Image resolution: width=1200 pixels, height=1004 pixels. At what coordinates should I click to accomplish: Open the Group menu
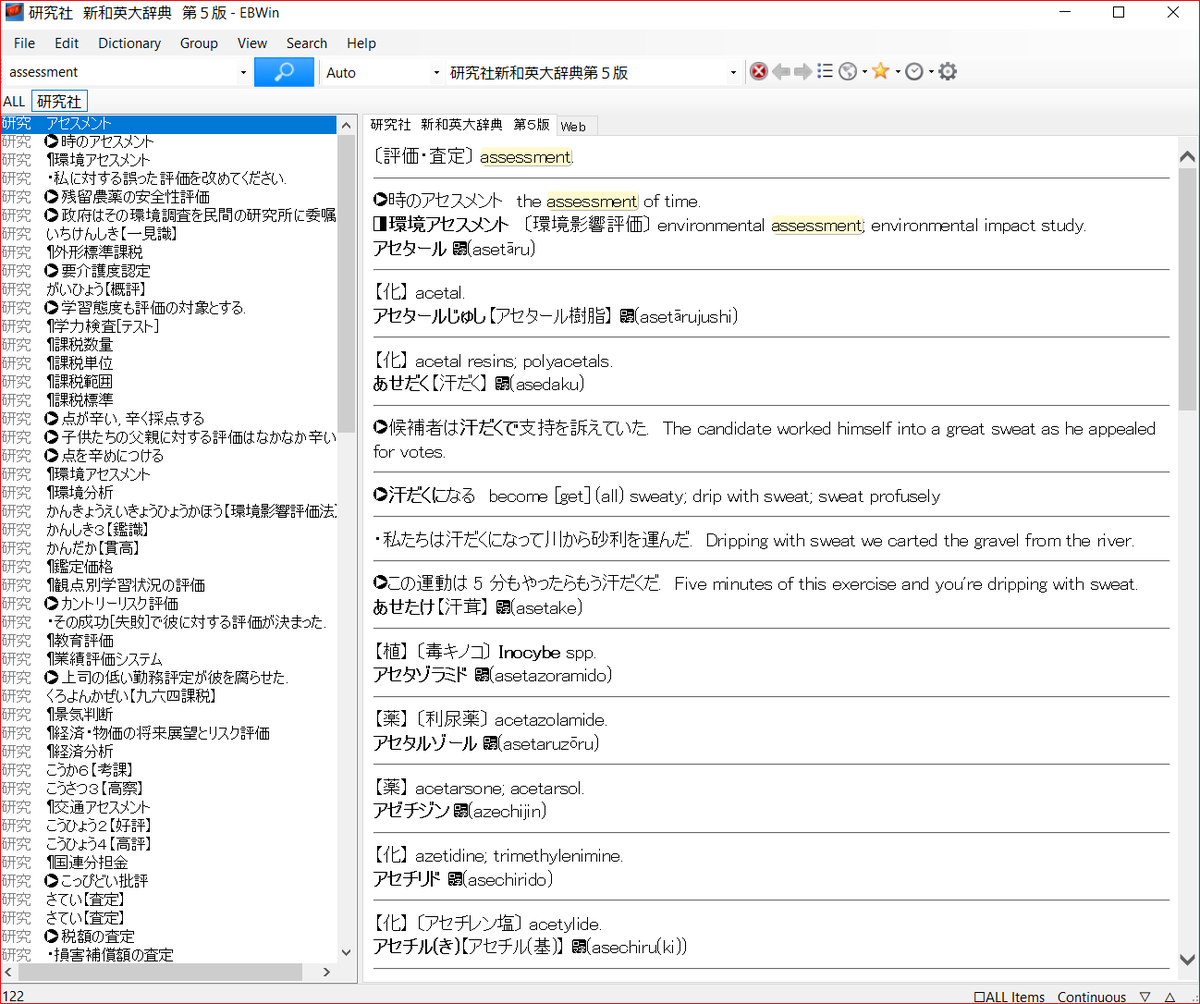(x=199, y=43)
